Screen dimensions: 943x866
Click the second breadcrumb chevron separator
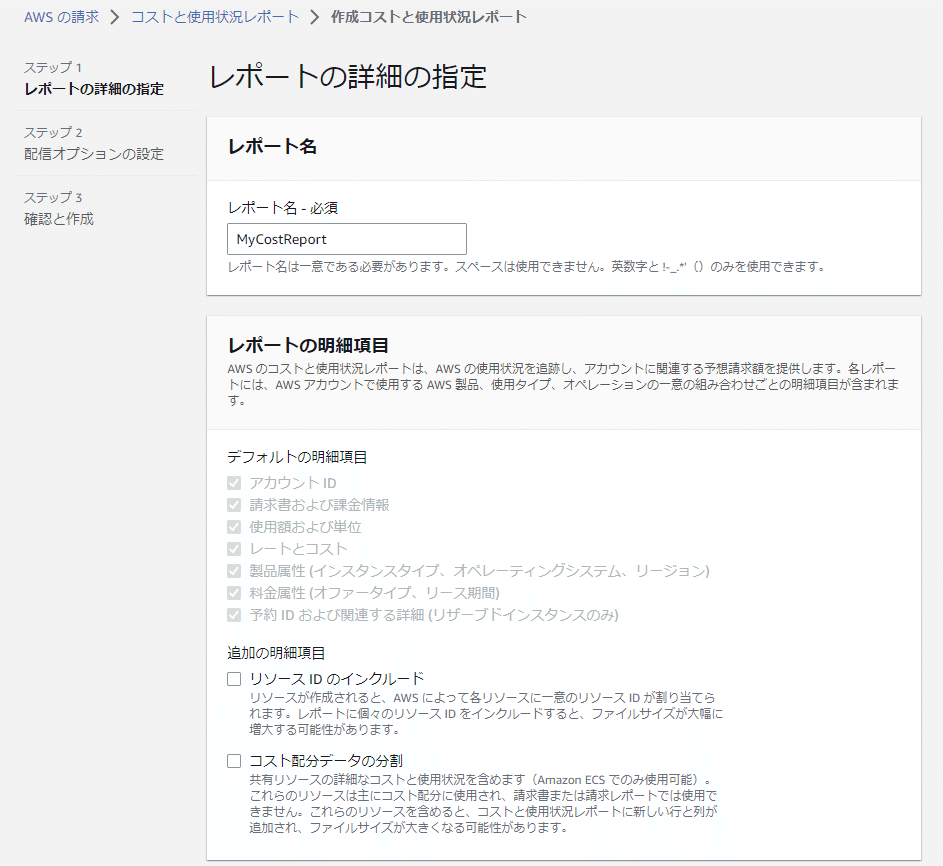coord(315,17)
